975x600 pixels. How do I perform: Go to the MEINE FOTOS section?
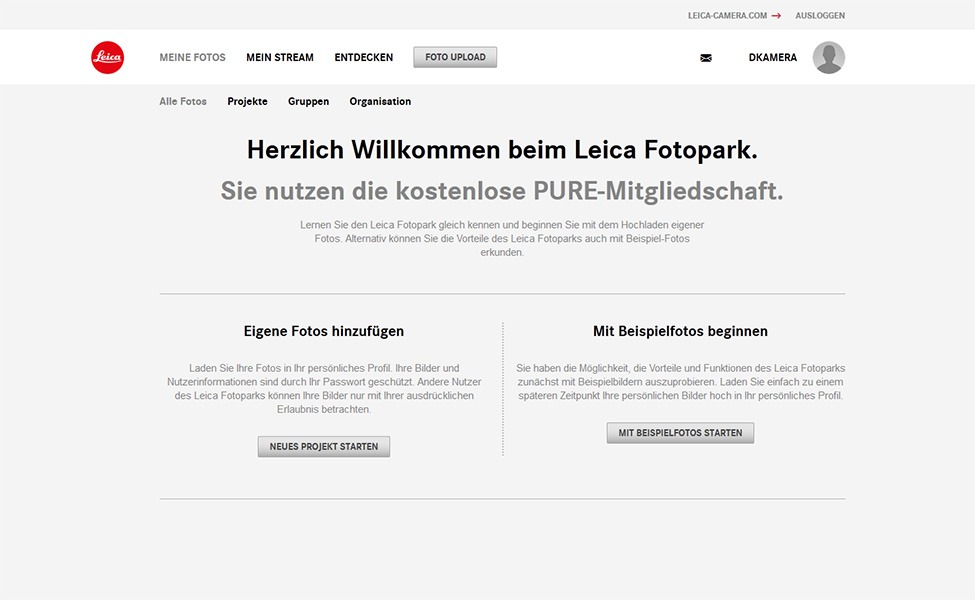(x=192, y=58)
